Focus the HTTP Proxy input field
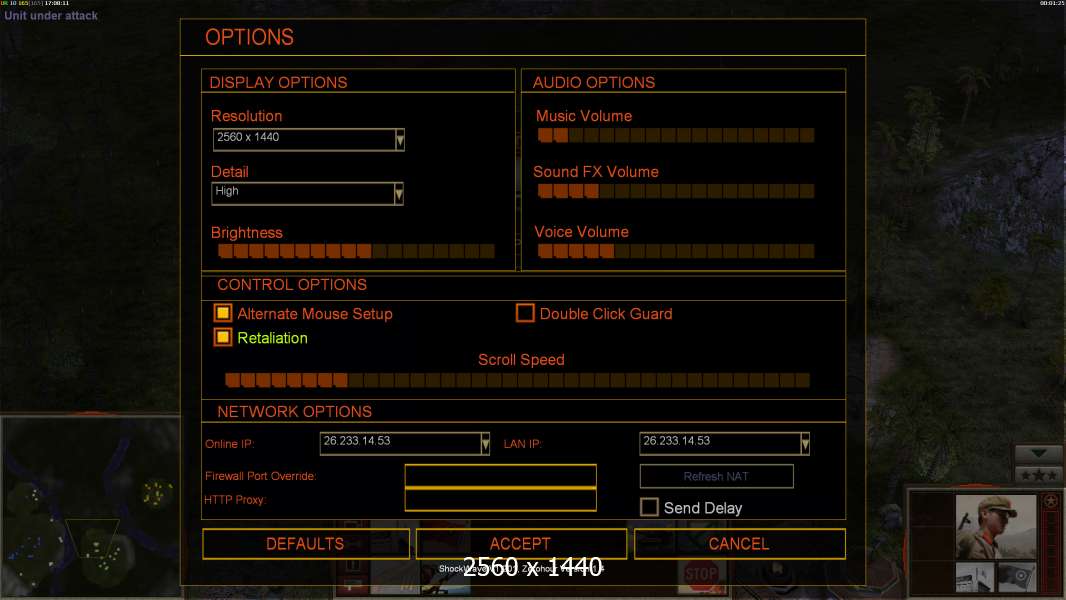This screenshot has width=1066, height=600. pos(500,499)
